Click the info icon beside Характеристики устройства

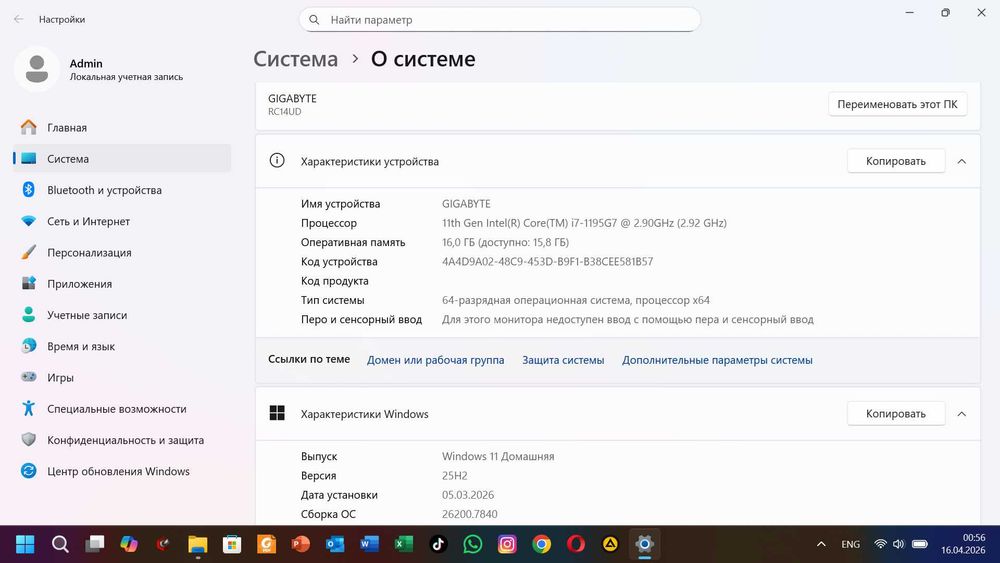(x=277, y=161)
